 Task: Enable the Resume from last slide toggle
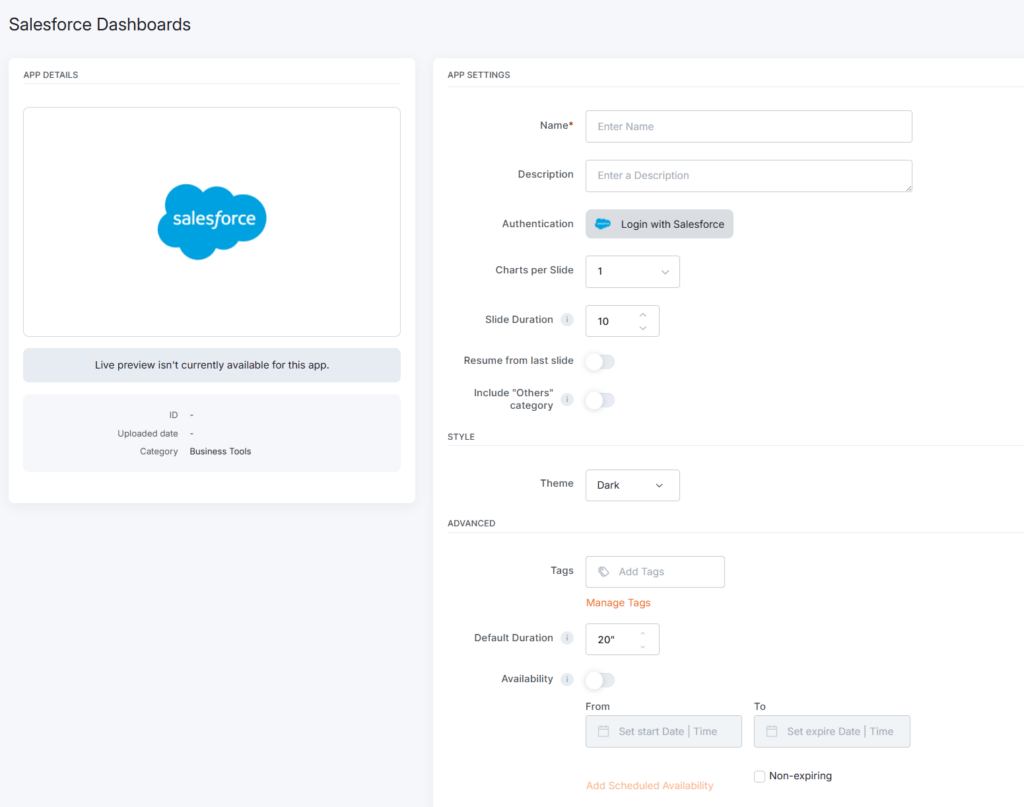point(600,361)
